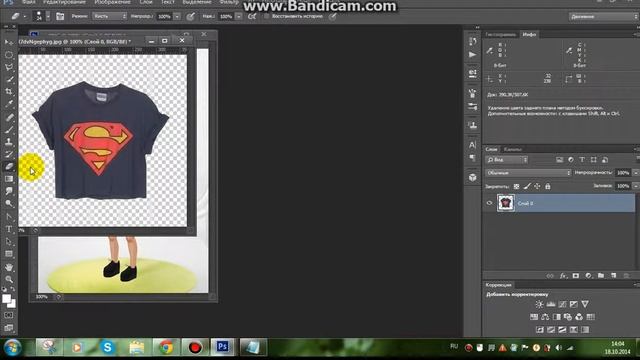
Task: Toggle Quick Mask mode icon
Action: (9, 315)
